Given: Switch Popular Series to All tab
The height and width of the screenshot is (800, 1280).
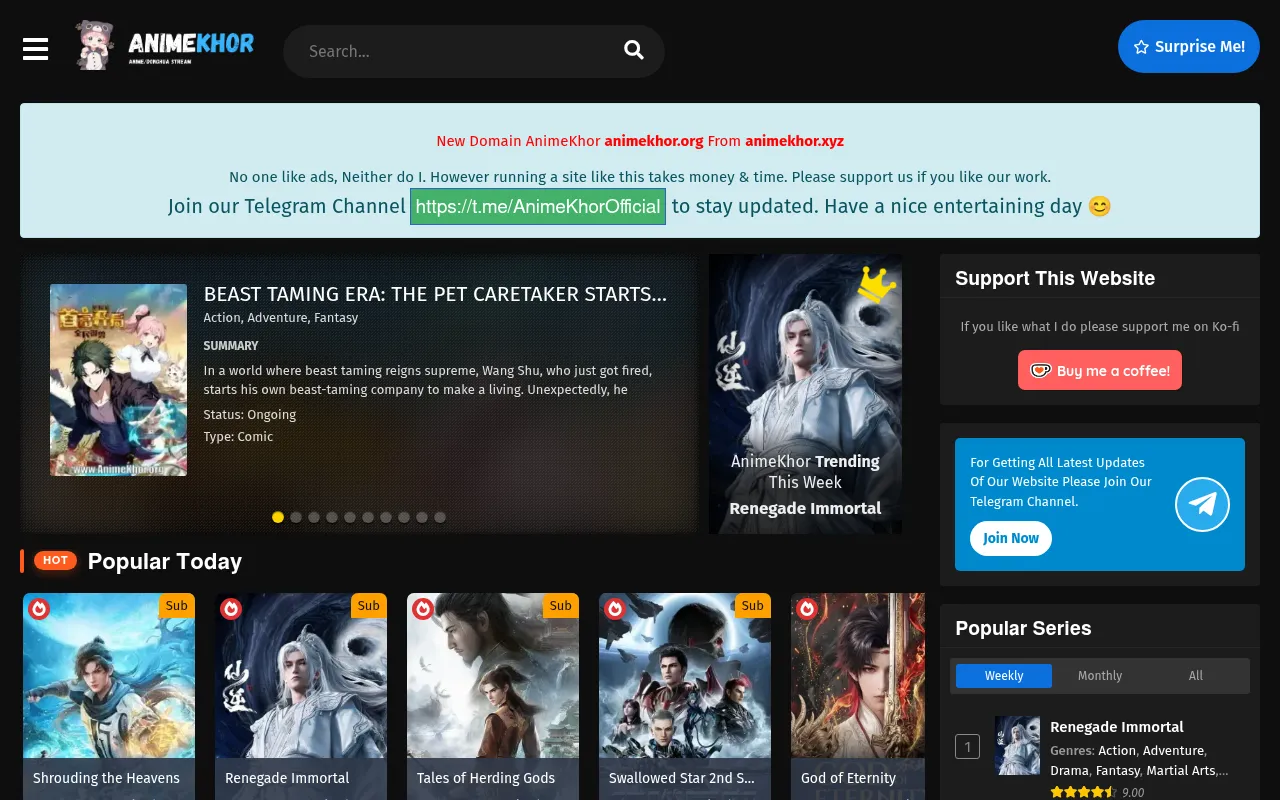Looking at the screenshot, I should pyautogui.click(x=1196, y=676).
